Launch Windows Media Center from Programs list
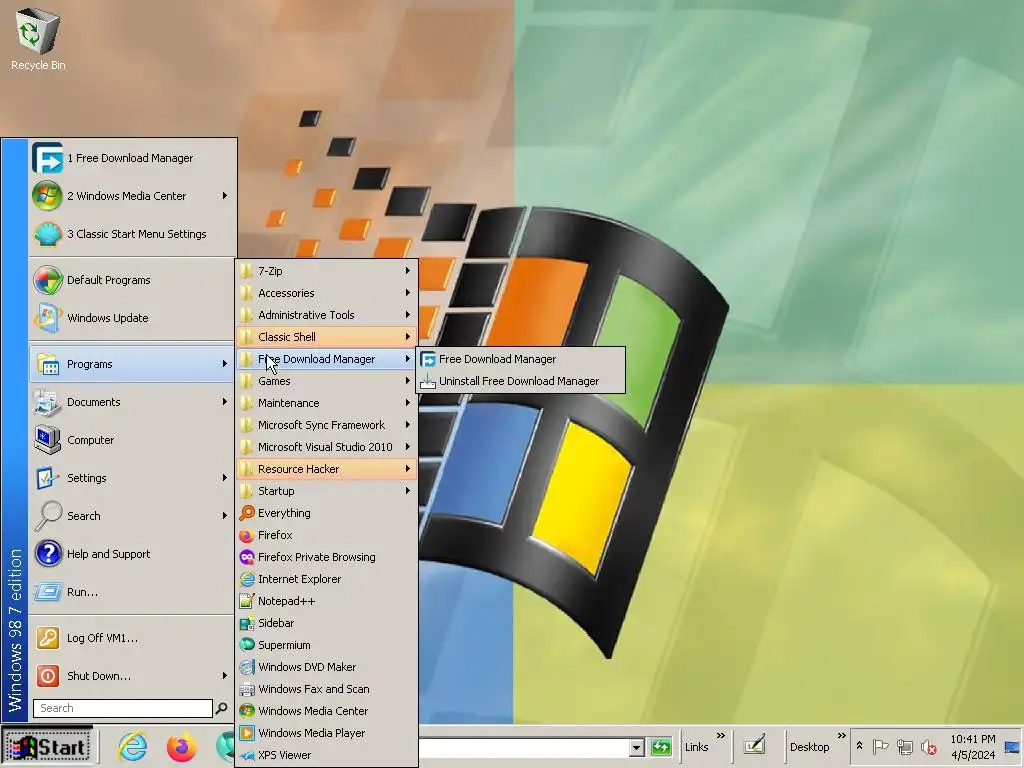 pos(327,711)
